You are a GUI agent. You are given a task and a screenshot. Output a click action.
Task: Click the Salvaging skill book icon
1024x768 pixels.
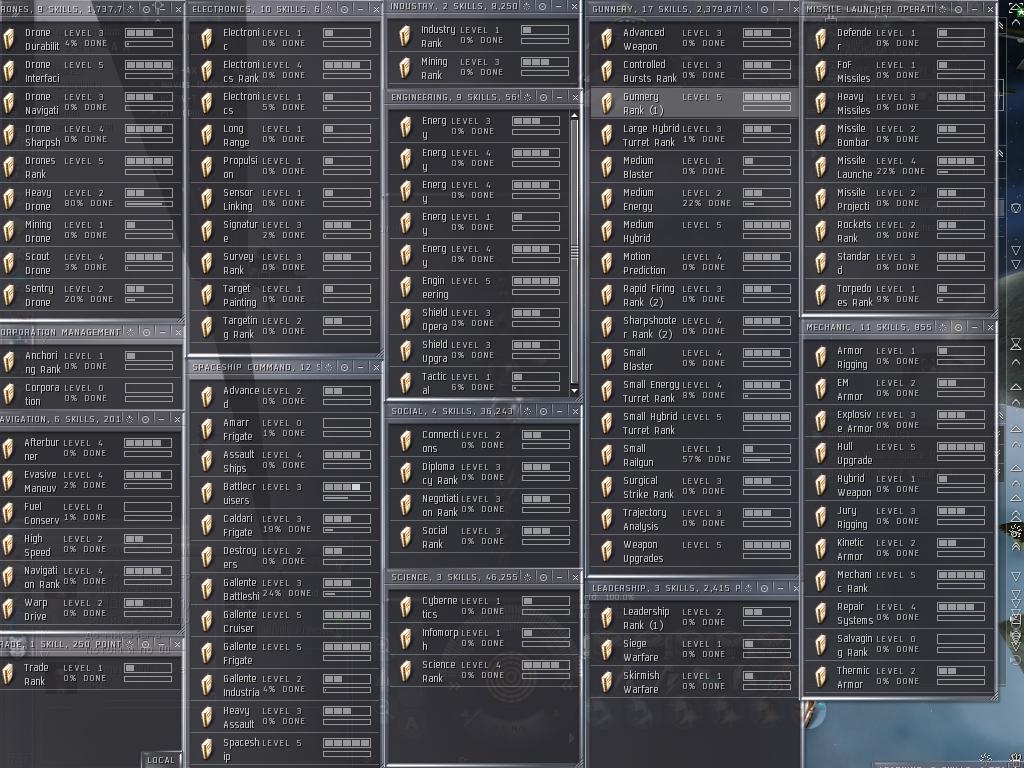click(821, 645)
